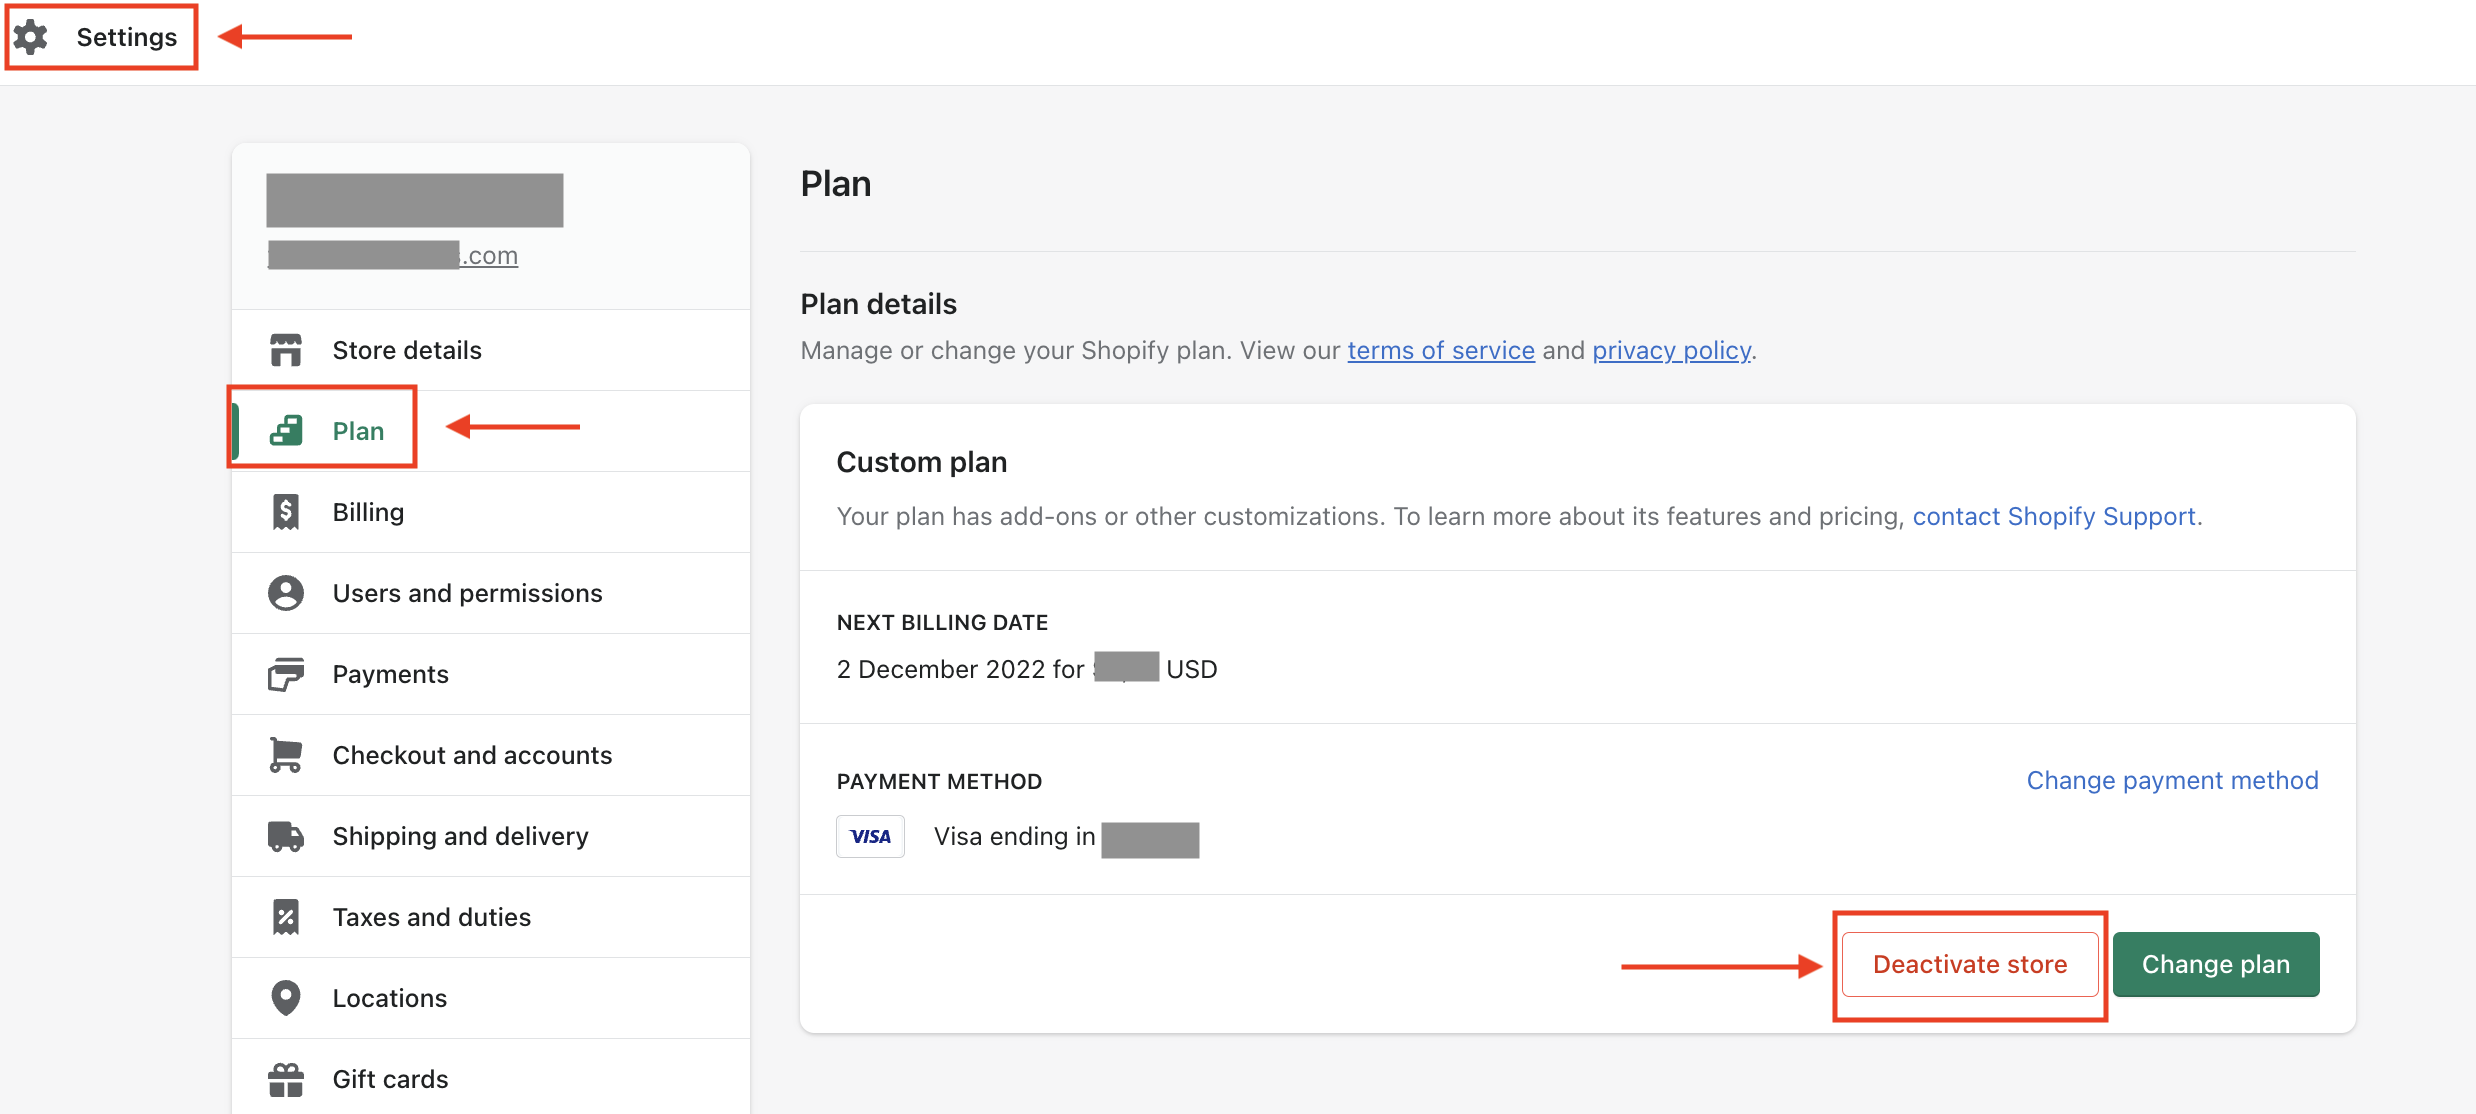
Task: Open Shipping and delivery settings
Action: coord(491,836)
